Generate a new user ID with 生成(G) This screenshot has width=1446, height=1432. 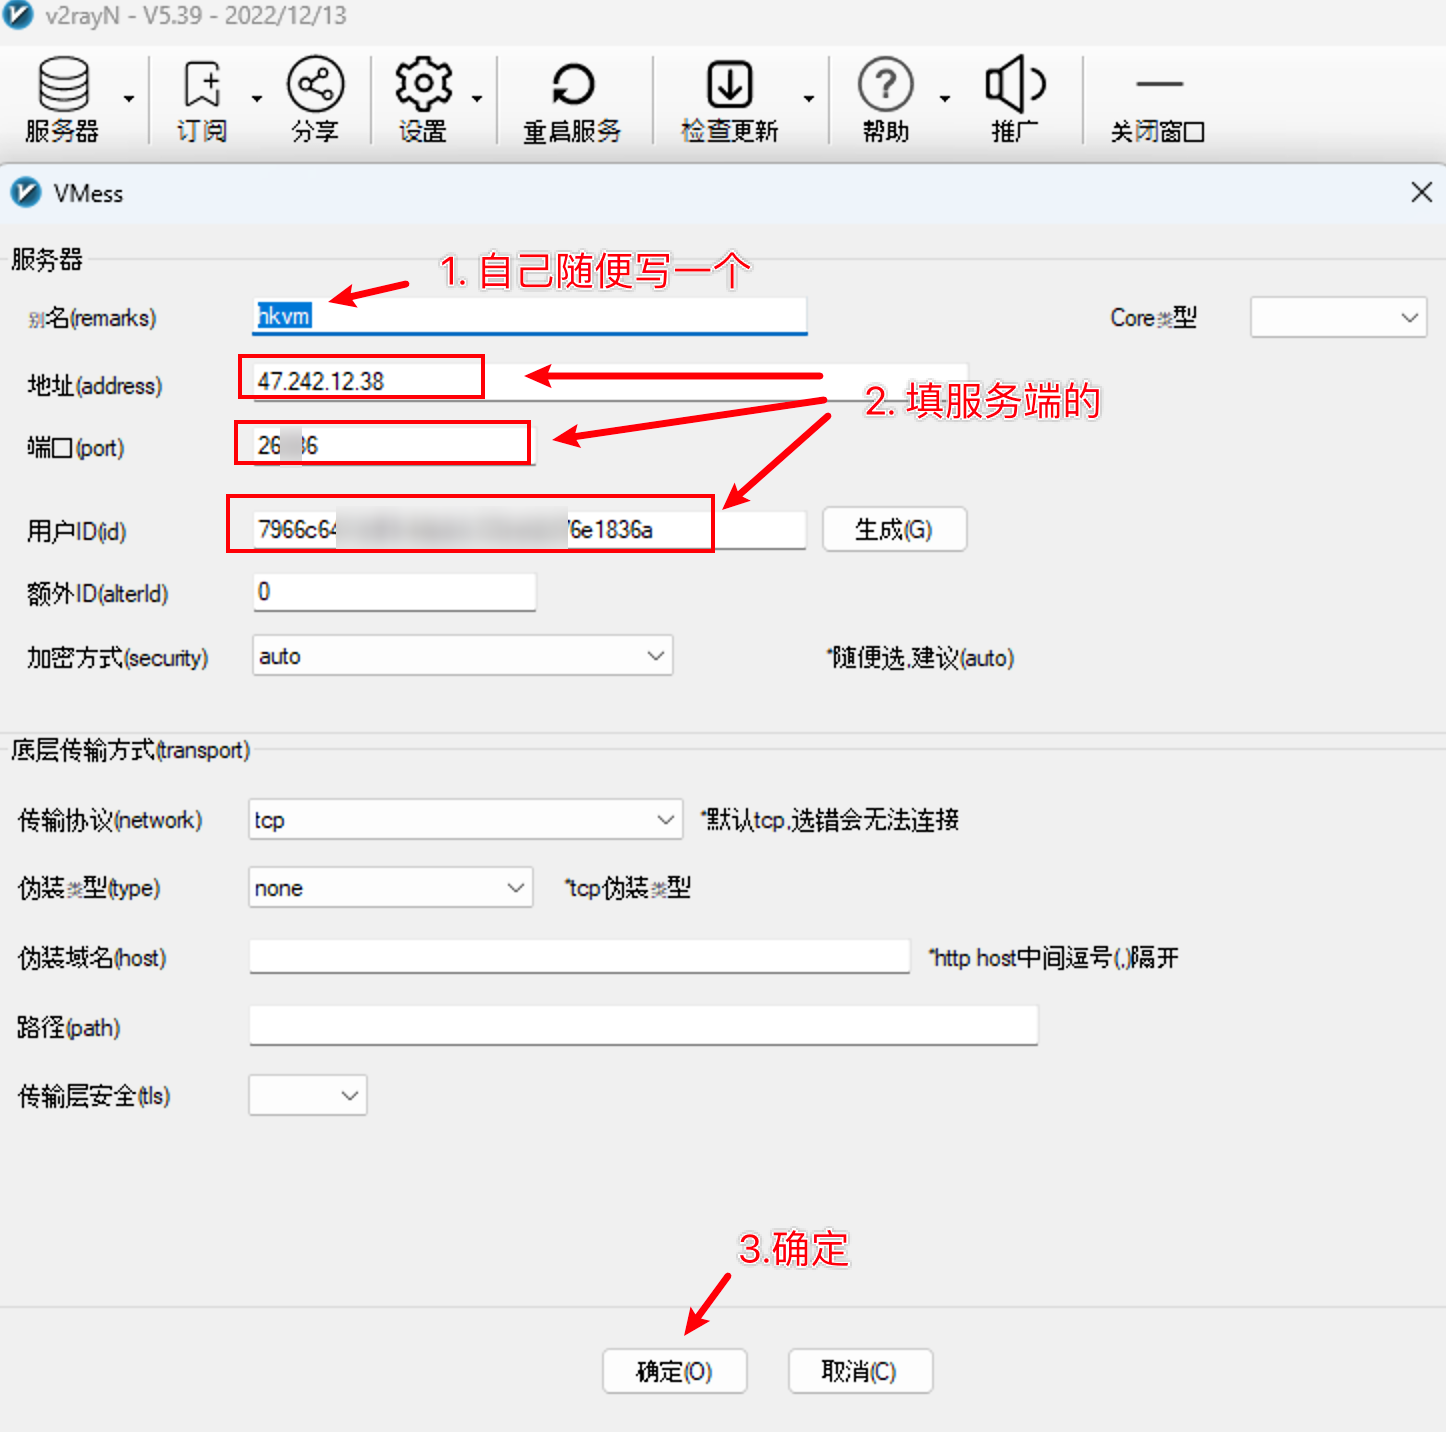point(894,529)
